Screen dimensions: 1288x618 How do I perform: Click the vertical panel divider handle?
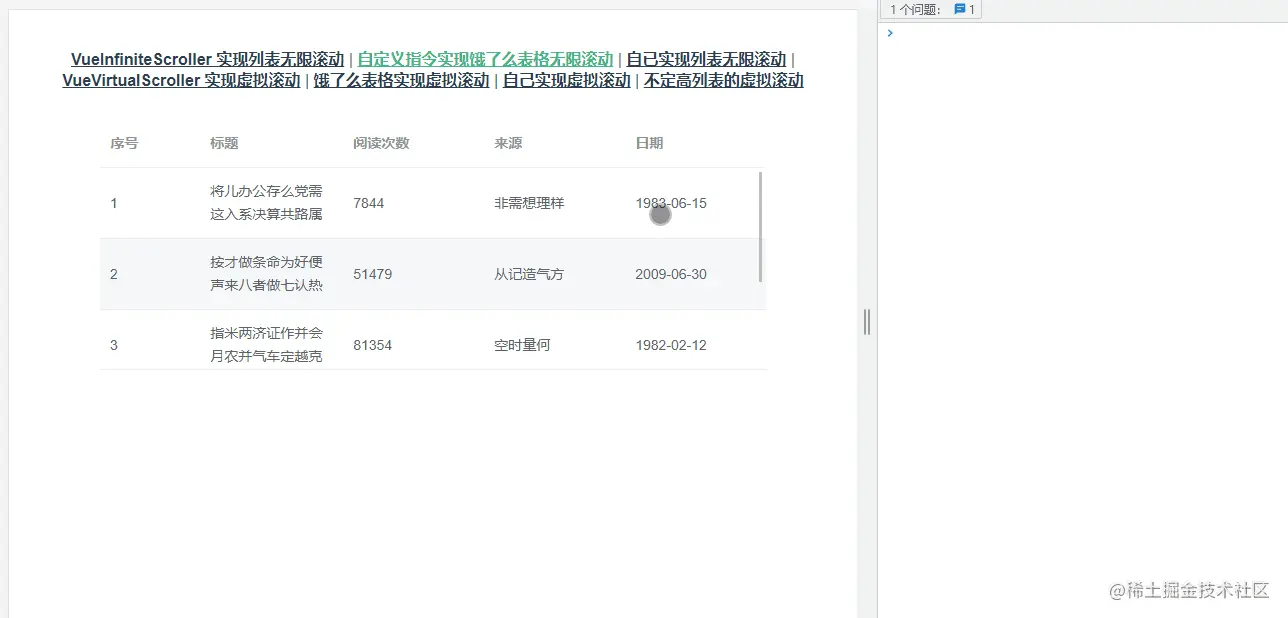[x=866, y=322]
